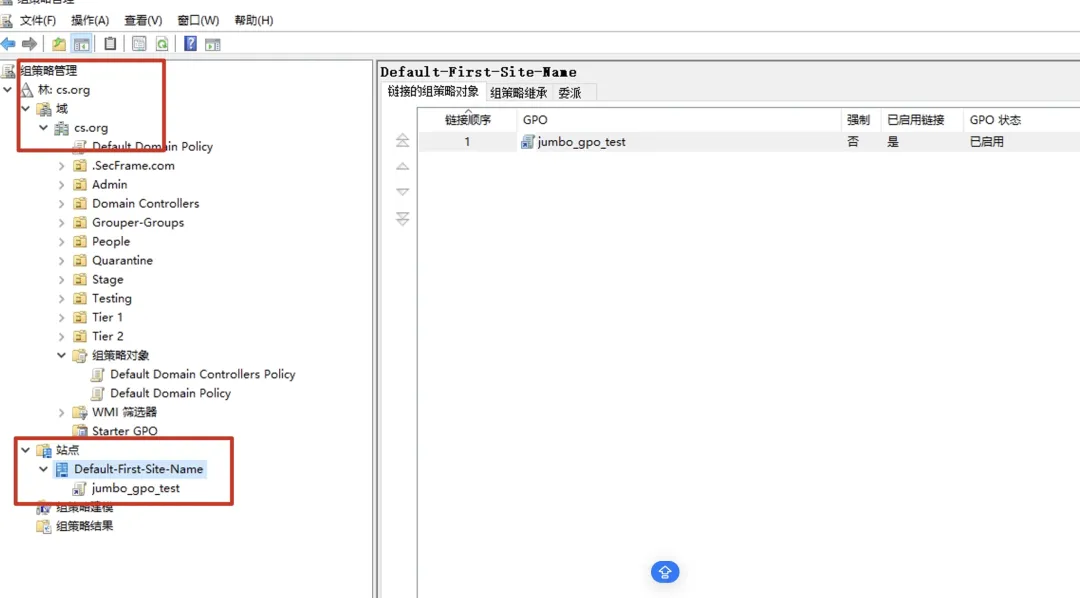Sort by the 已启用链接 column header
1080x598 pixels.
pos(922,120)
